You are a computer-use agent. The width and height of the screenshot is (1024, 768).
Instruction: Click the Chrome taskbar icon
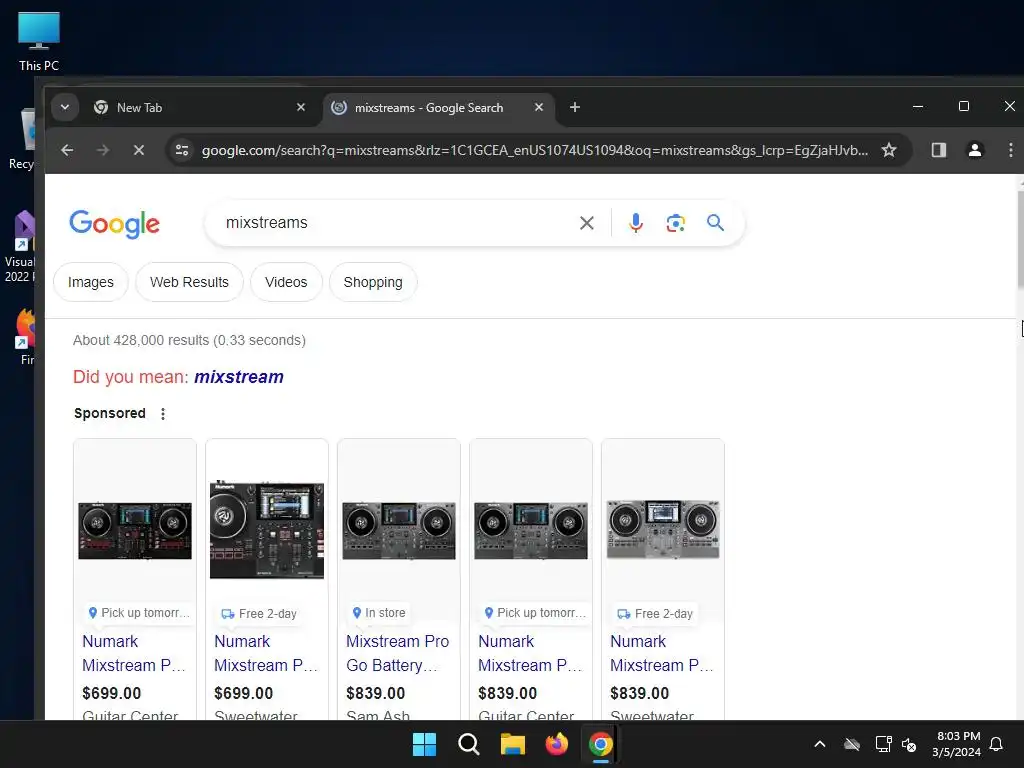coord(601,744)
